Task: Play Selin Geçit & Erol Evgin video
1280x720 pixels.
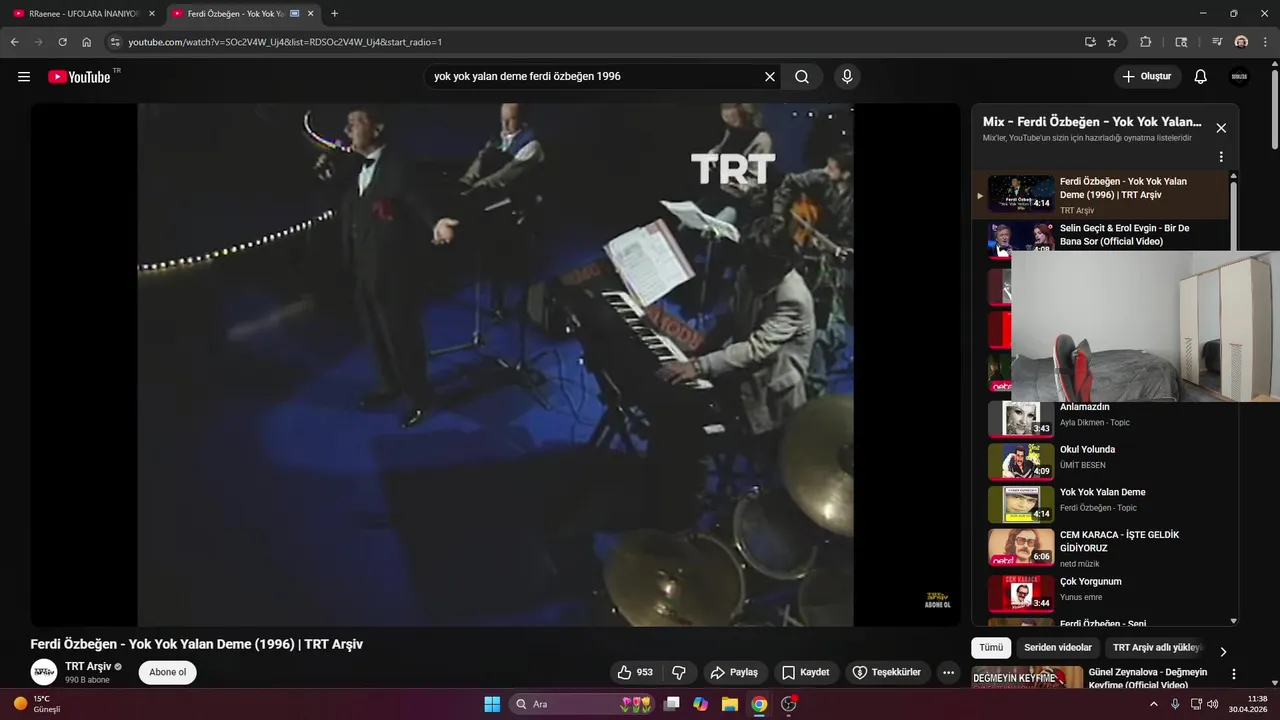Action: pyautogui.click(x=1124, y=235)
